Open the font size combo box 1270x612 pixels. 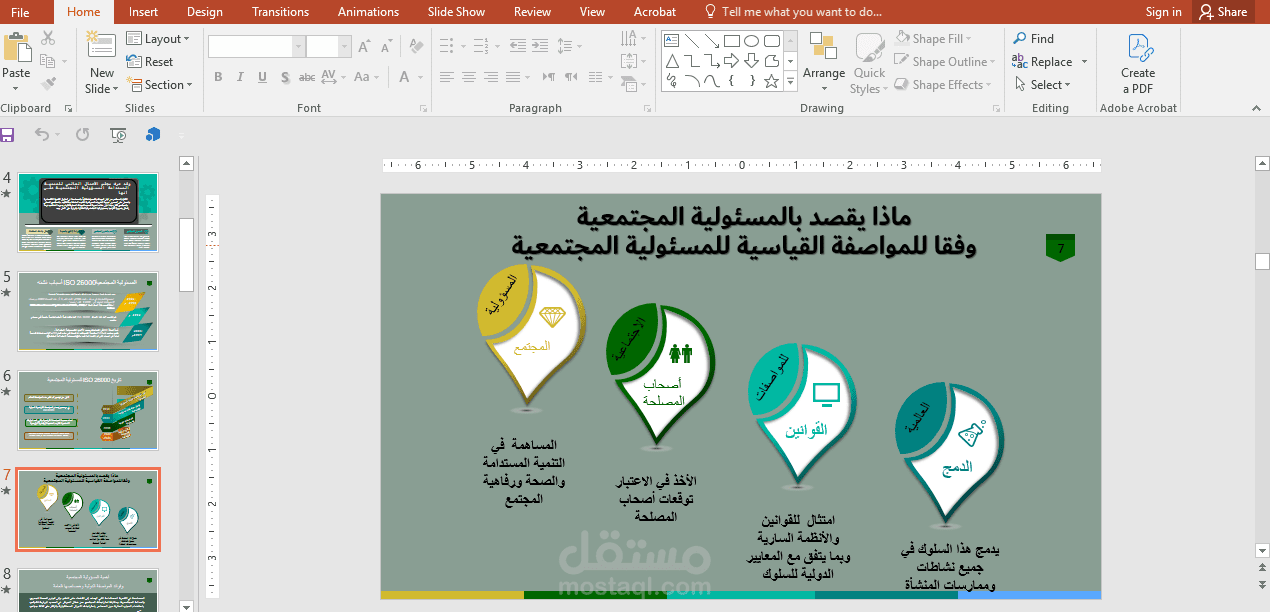click(329, 46)
